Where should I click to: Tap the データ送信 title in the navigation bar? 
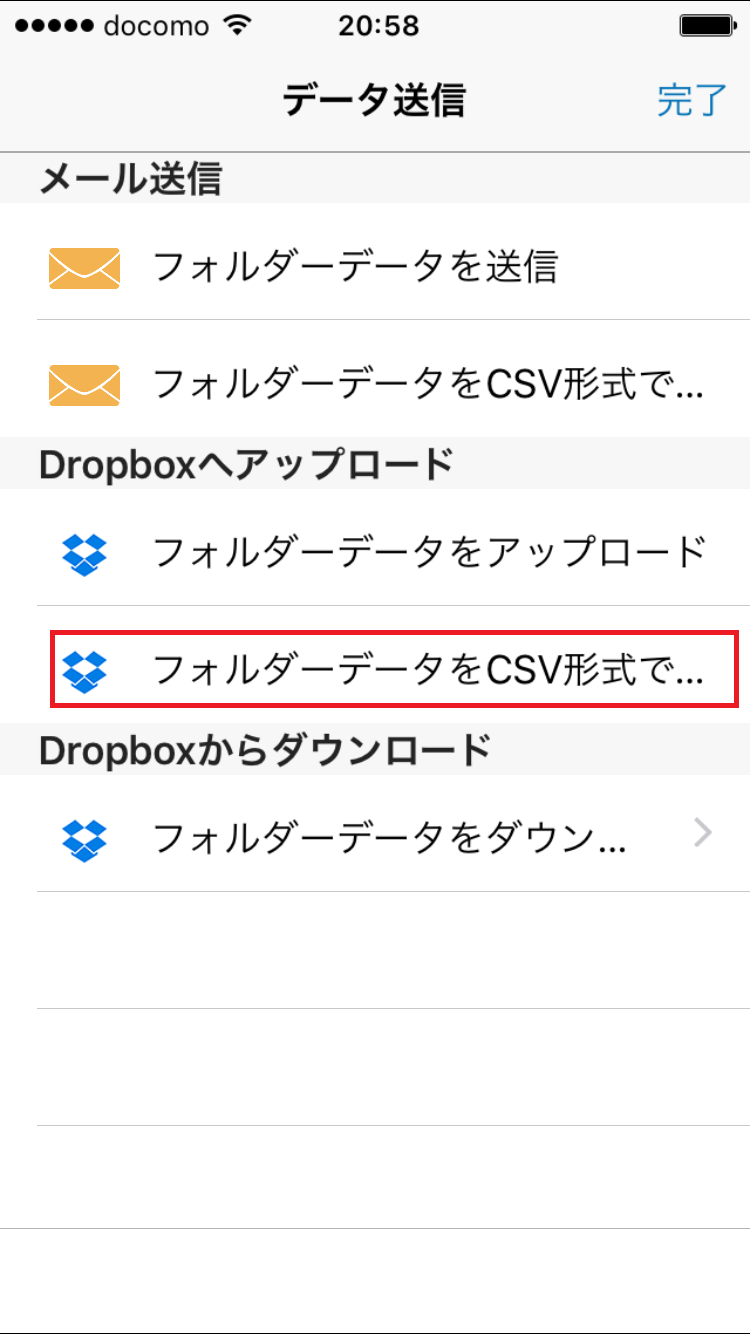[374, 101]
